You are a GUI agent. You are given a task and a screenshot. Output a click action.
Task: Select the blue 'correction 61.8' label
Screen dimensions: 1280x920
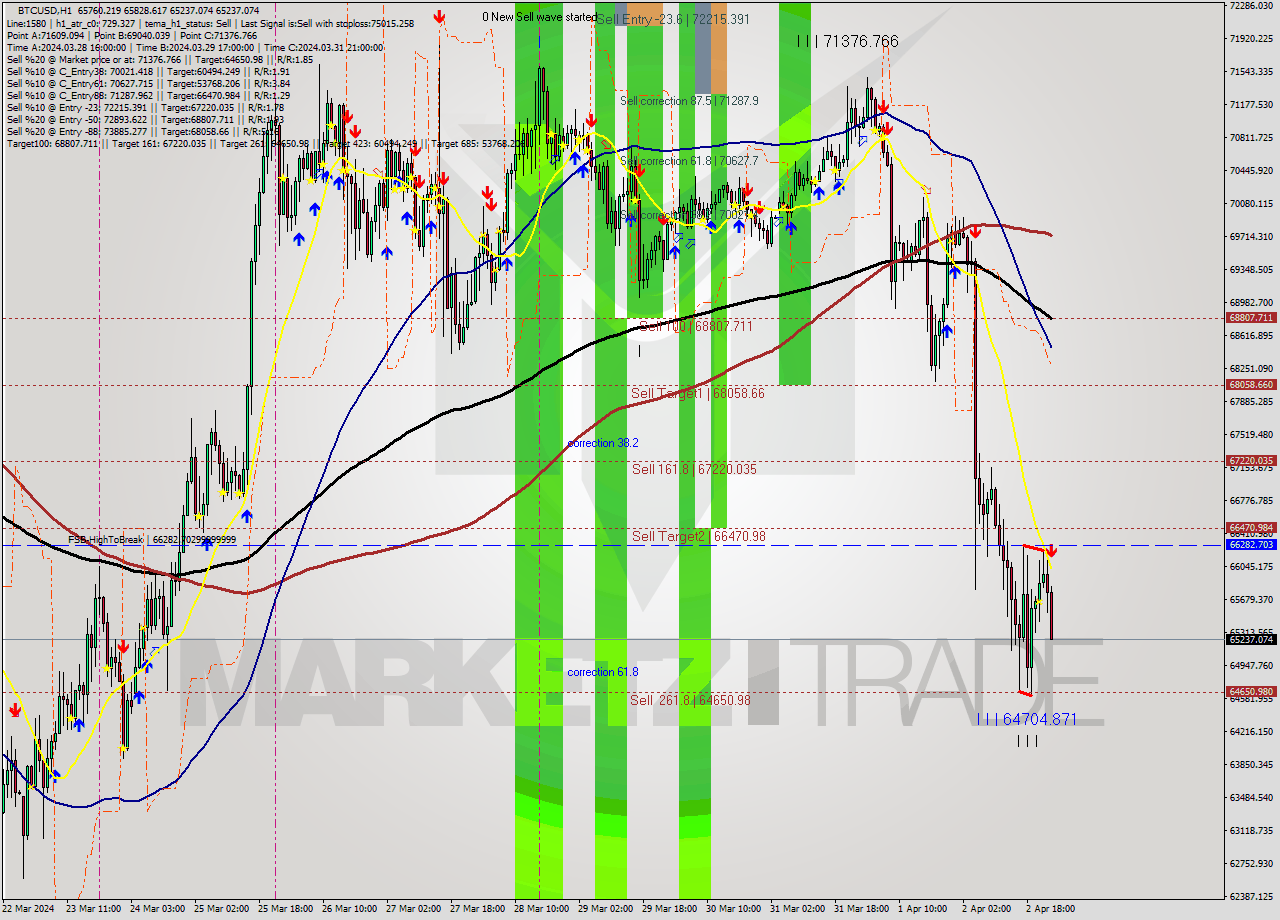pyautogui.click(x=603, y=672)
